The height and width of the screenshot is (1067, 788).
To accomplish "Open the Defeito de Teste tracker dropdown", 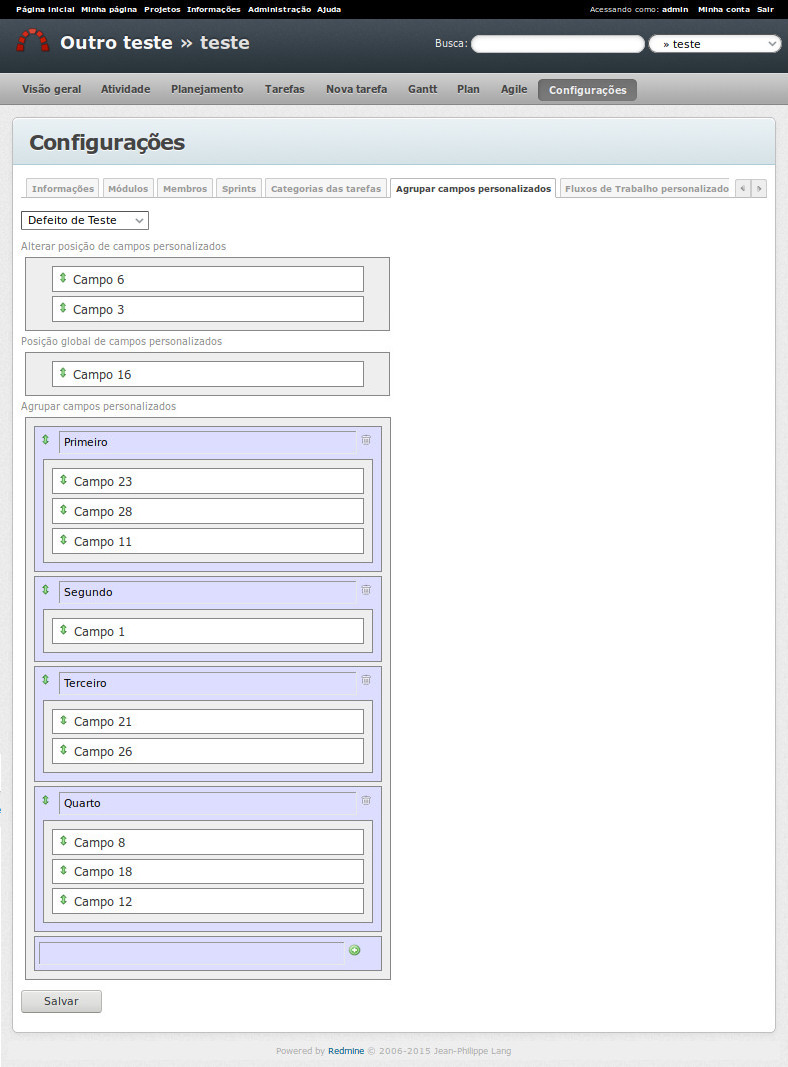I will pos(85,220).
